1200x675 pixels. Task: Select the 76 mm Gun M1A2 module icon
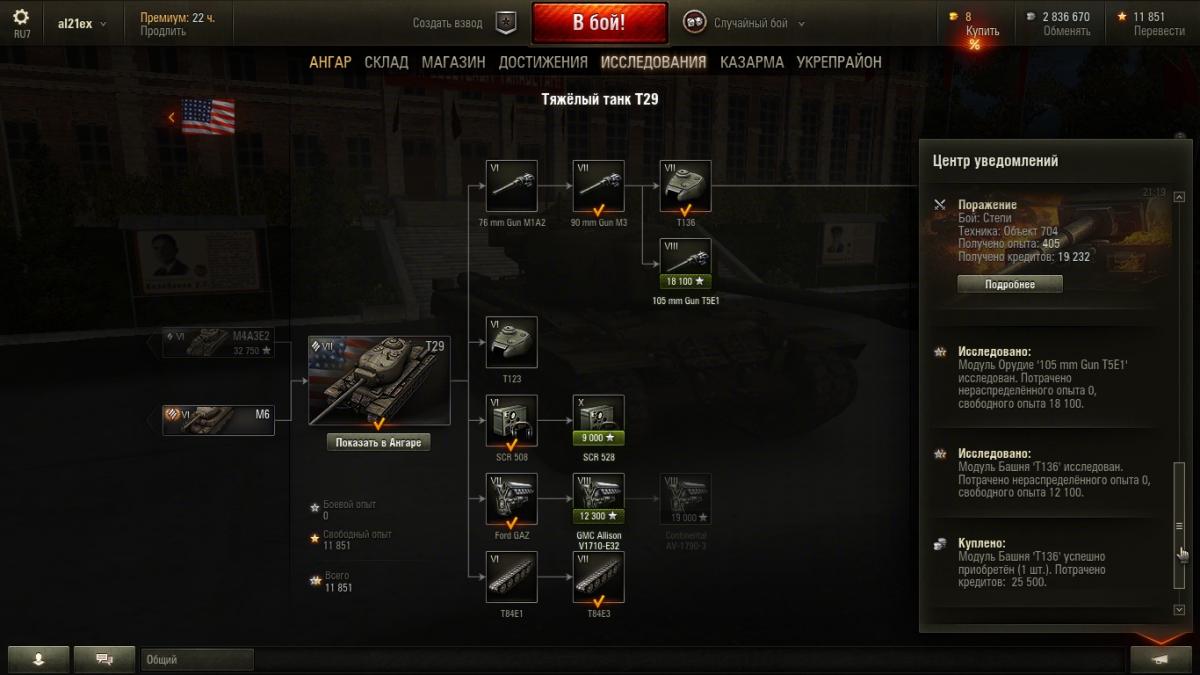pyautogui.click(x=512, y=186)
